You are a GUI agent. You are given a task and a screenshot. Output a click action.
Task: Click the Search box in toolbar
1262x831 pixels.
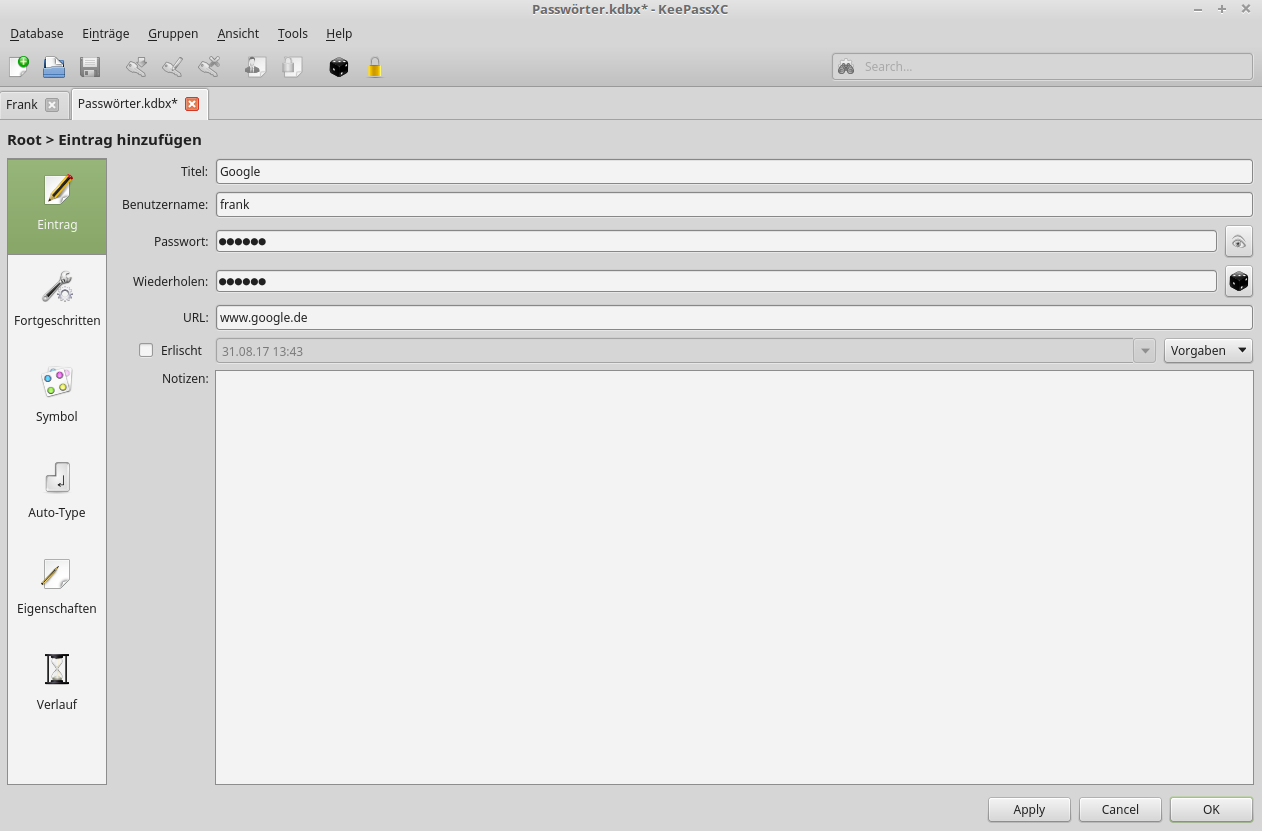pyautogui.click(x=1042, y=67)
